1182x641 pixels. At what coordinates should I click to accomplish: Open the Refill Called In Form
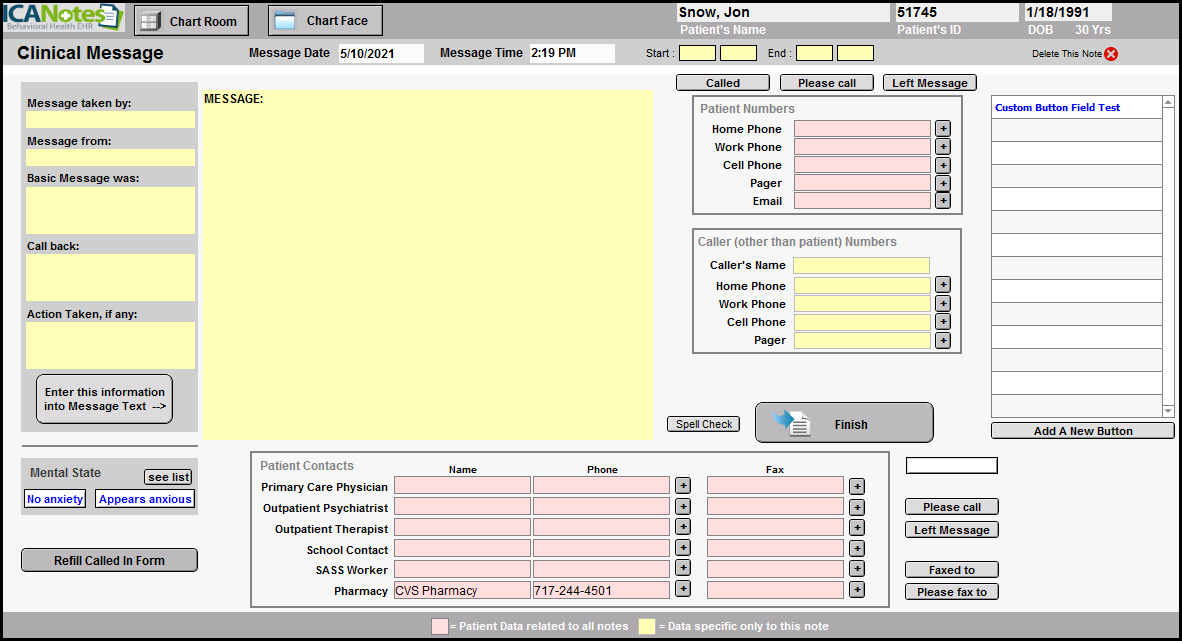109,561
